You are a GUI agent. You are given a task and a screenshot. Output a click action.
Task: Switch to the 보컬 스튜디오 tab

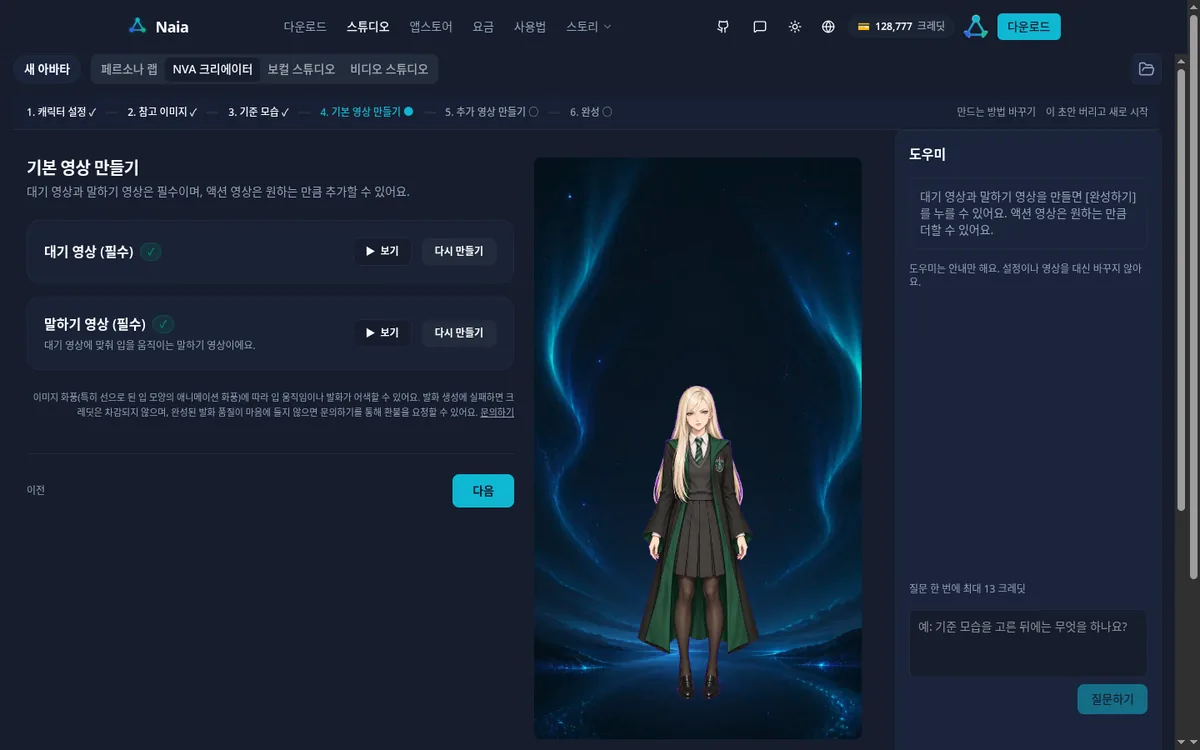coord(302,69)
